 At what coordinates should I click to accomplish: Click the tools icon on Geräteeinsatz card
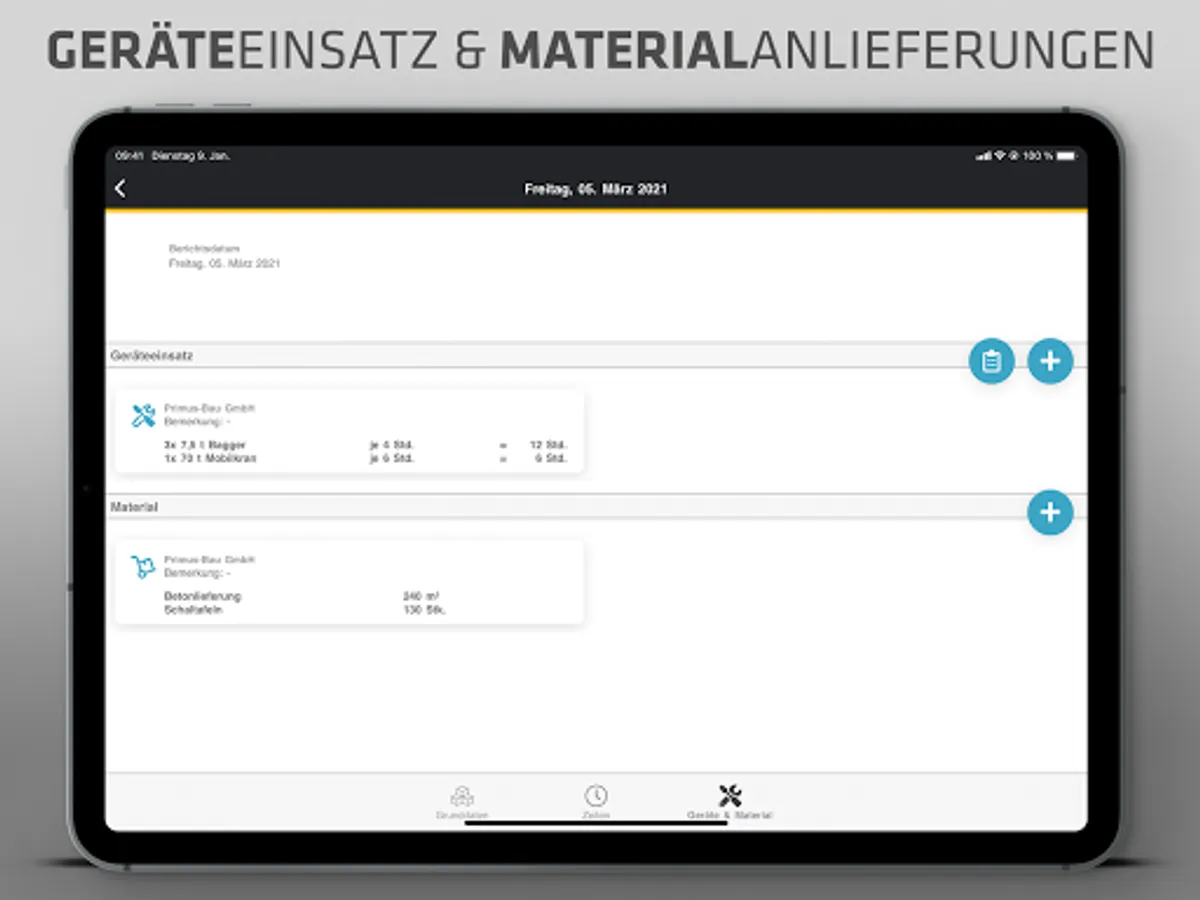[x=143, y=415]
